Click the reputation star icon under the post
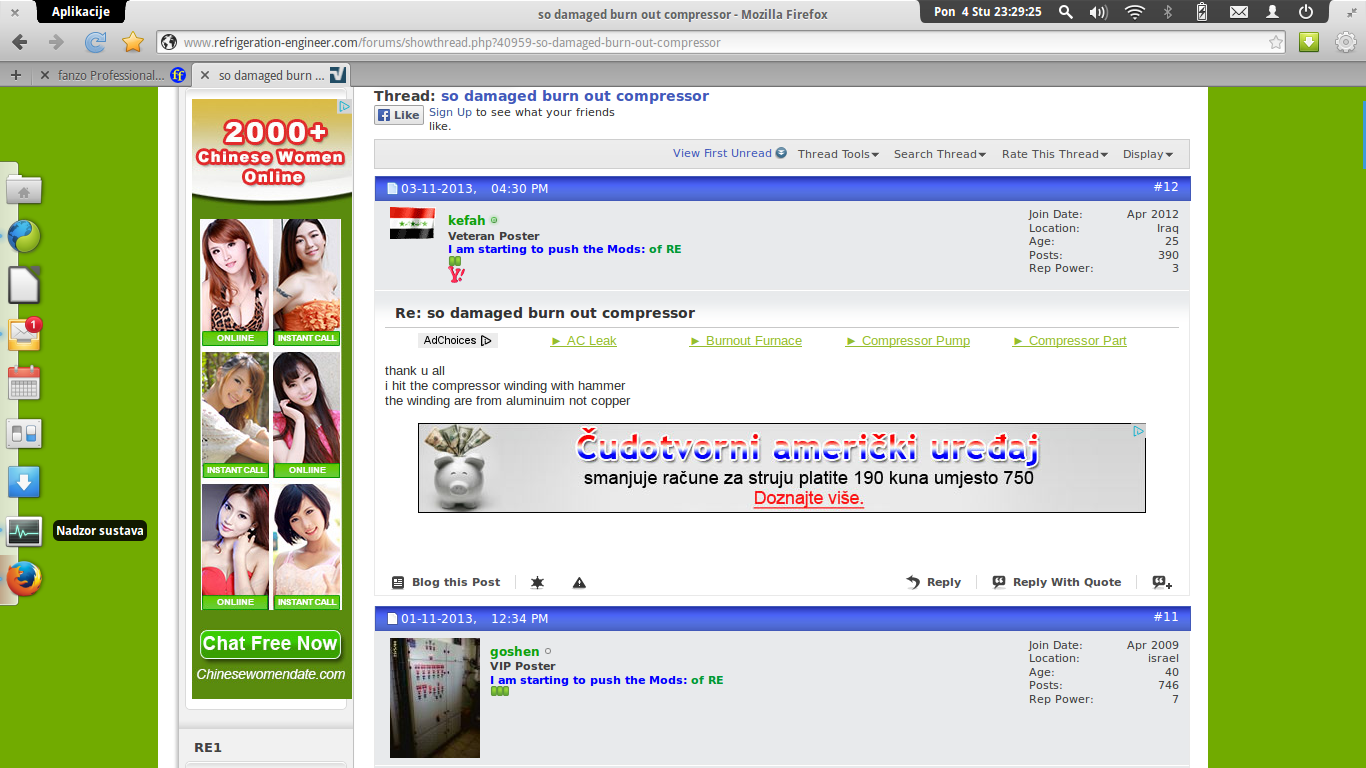 [537, 583]
